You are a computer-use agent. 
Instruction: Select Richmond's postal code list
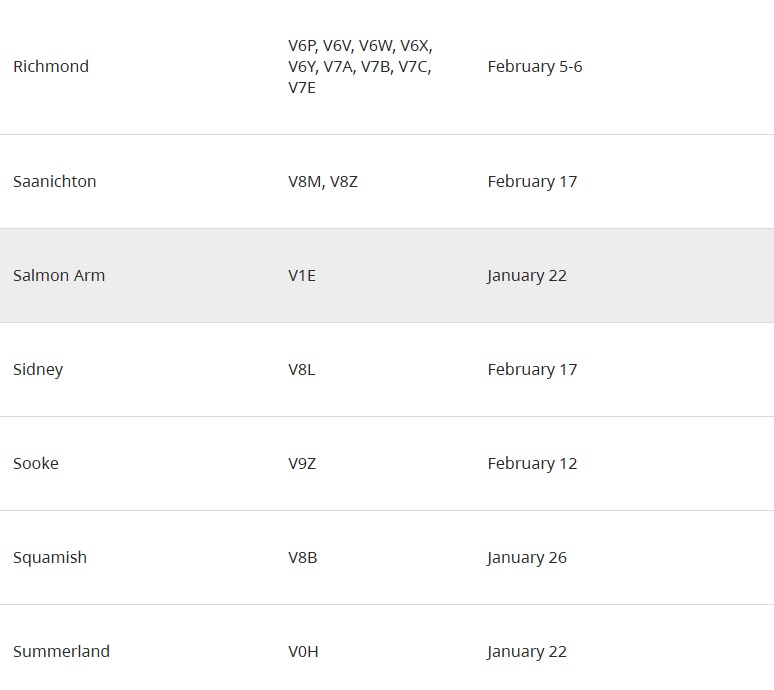pos(360,67)
